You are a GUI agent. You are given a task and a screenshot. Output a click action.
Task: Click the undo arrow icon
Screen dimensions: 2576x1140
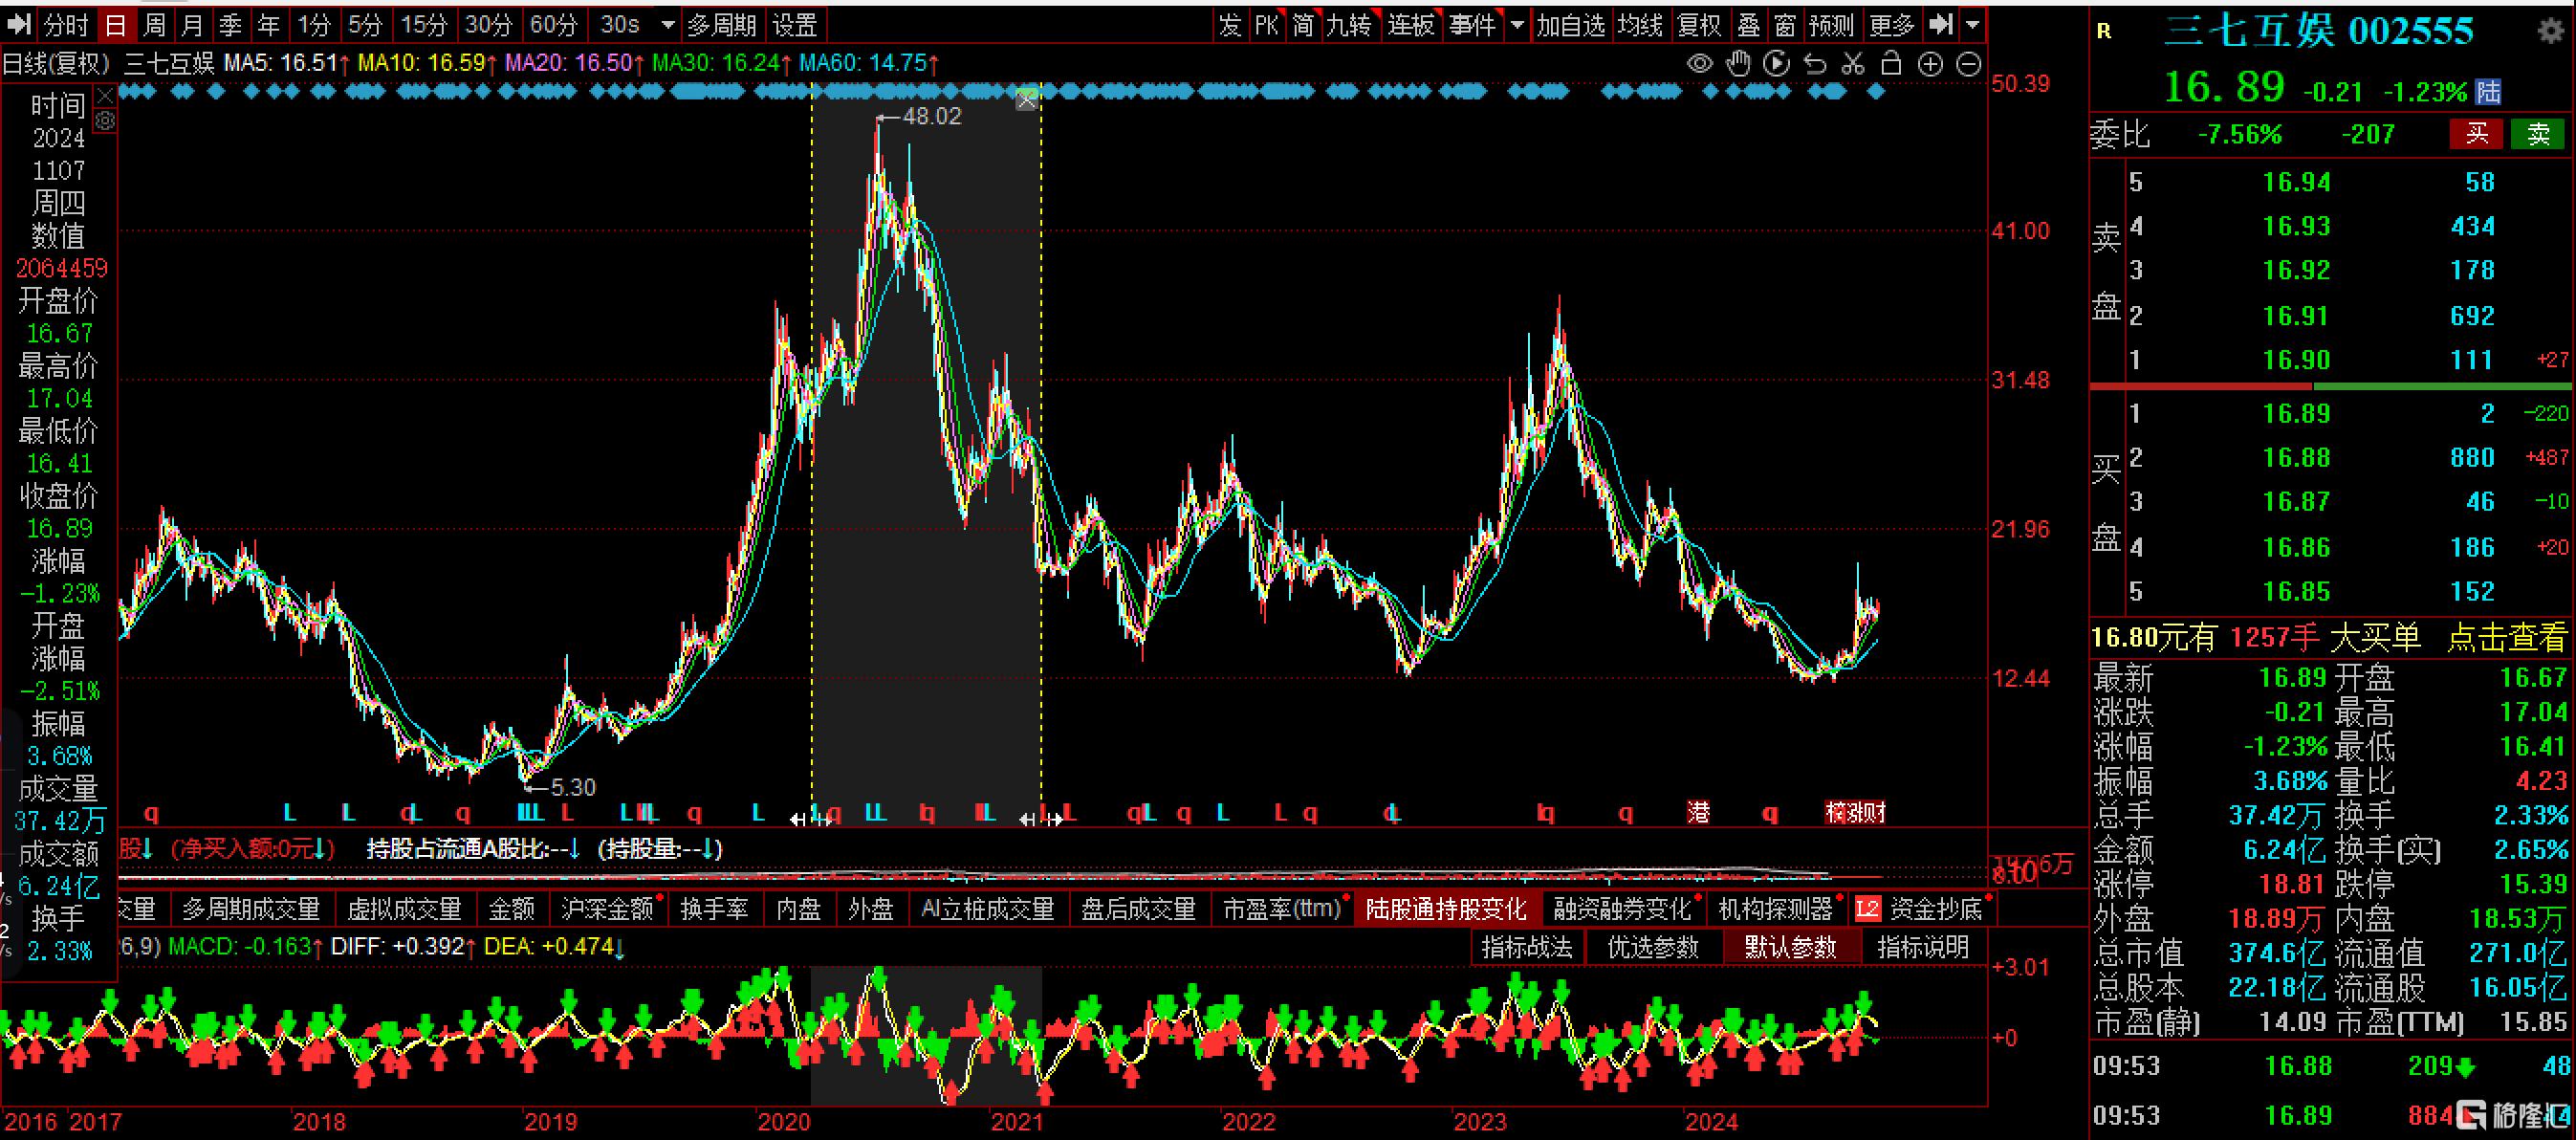(1815, 64)
